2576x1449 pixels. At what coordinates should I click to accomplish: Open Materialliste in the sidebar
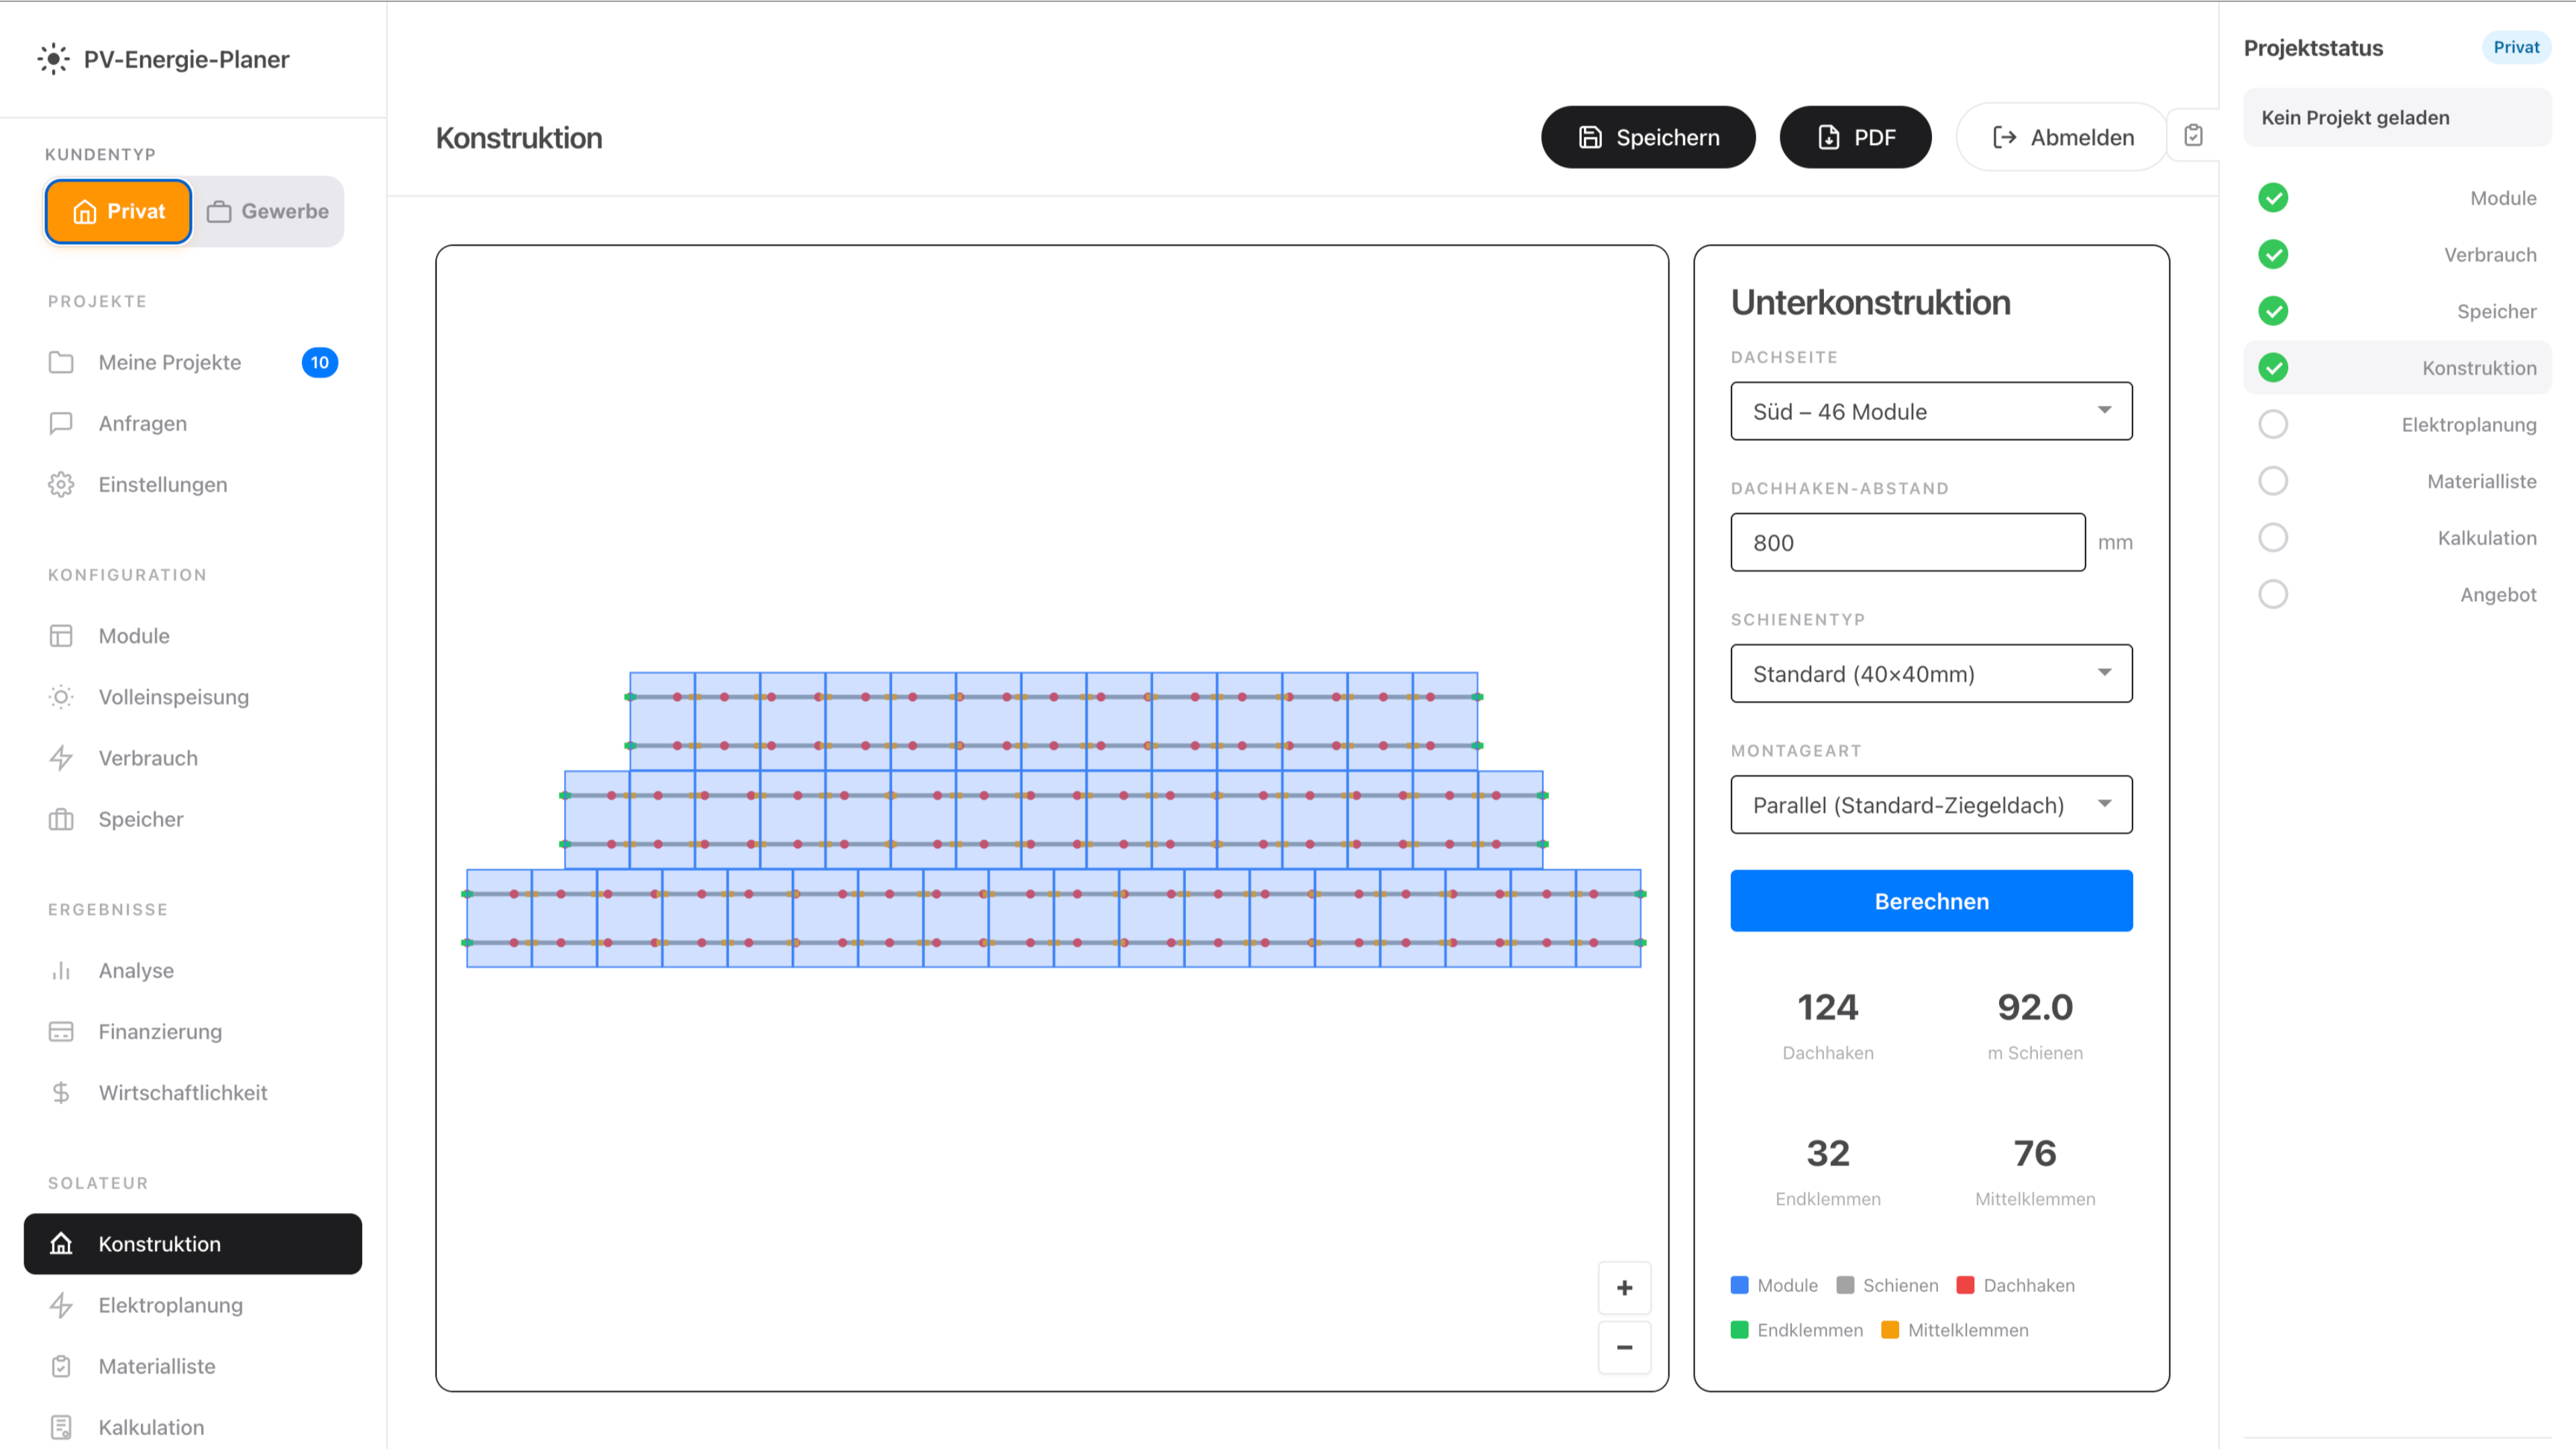(156, 1366)
